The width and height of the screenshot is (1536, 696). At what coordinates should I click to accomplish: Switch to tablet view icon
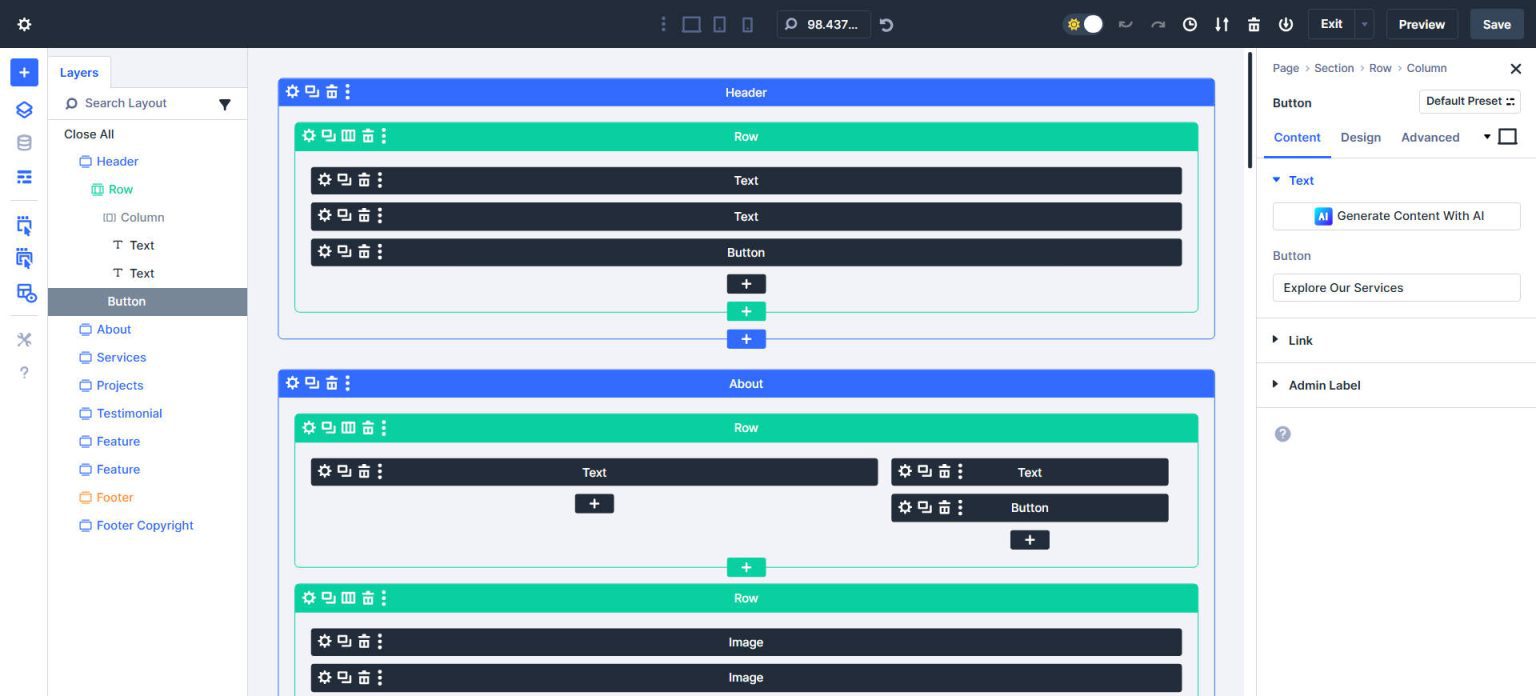(719, 24)
